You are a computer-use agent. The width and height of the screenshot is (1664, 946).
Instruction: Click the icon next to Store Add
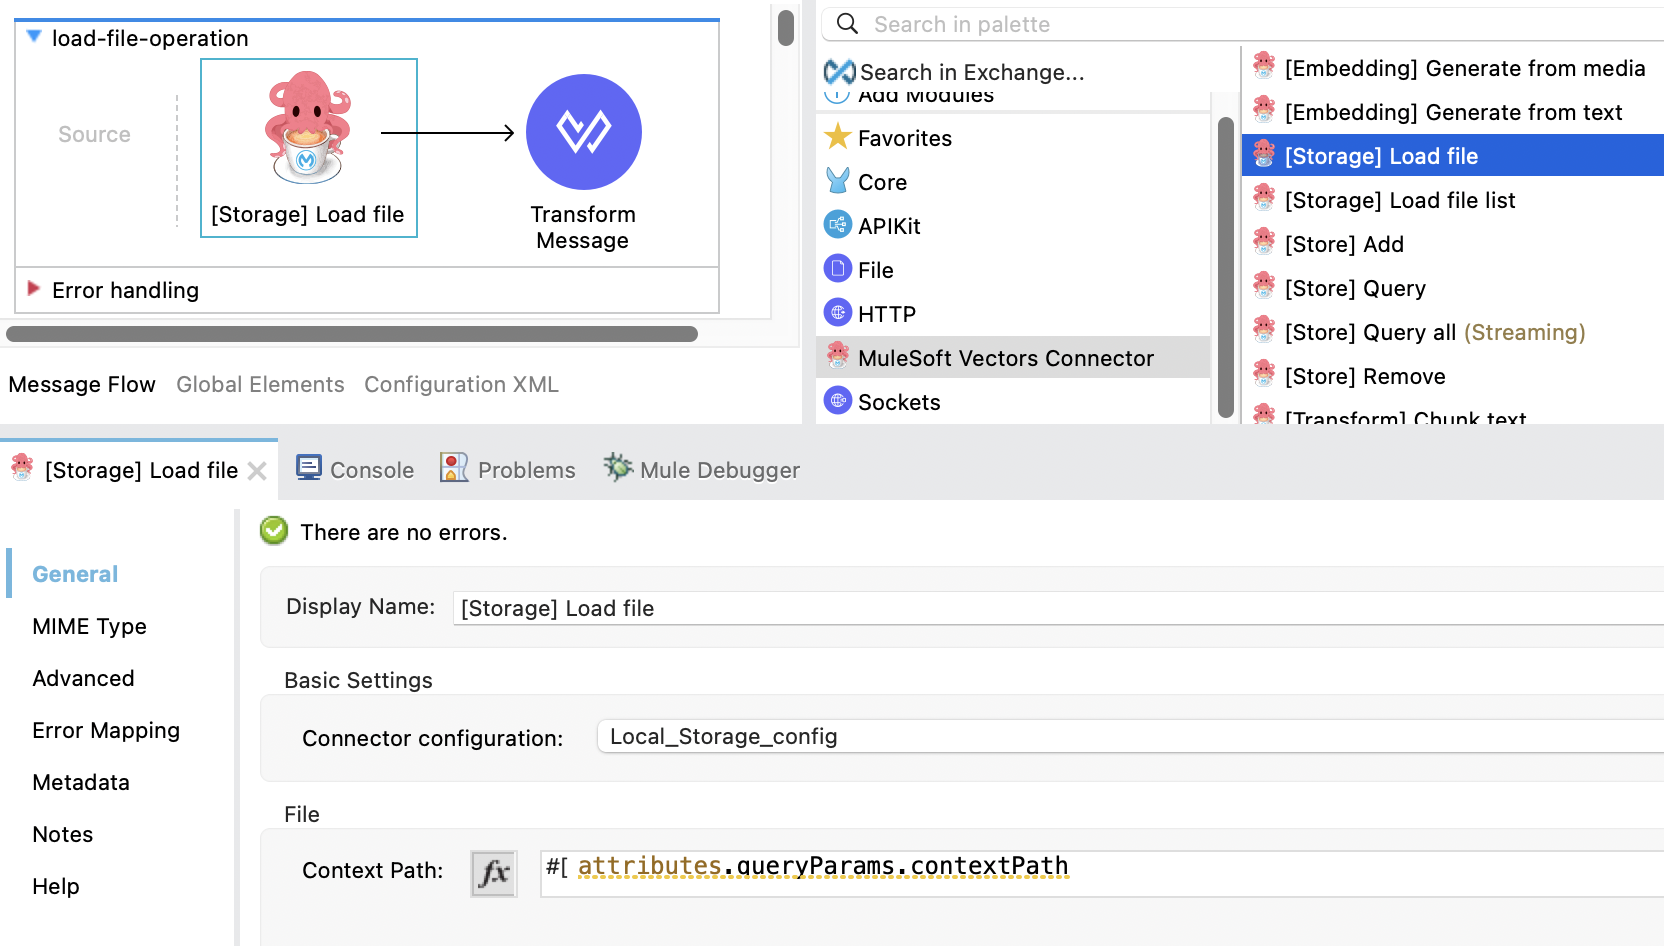pos(1264,242)
